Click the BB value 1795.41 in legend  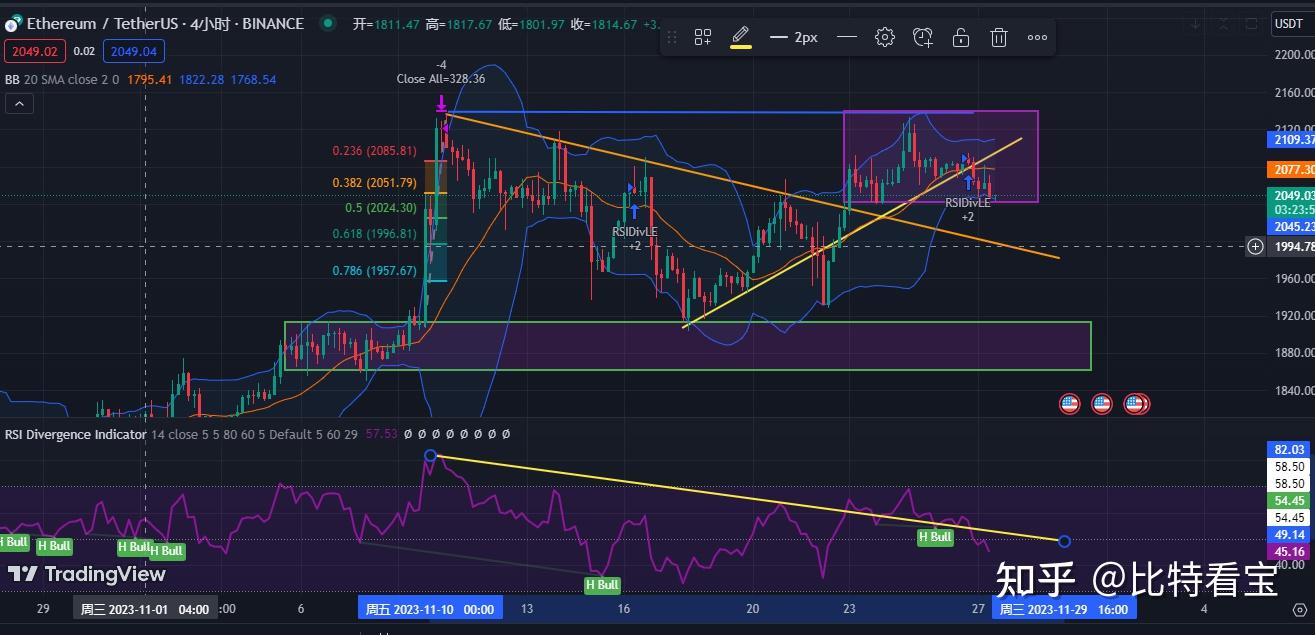[150, 79]
